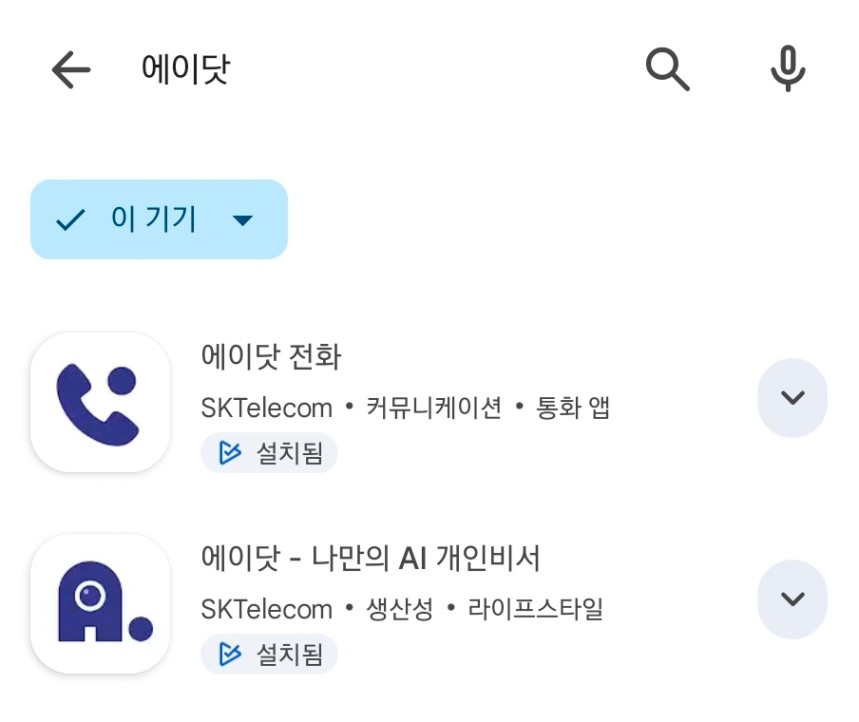Image resolution: width=859 pixels, height=722 pixels.
Task: Tap Play badge icon beside second 설치됨
Action: coord(231,654)
